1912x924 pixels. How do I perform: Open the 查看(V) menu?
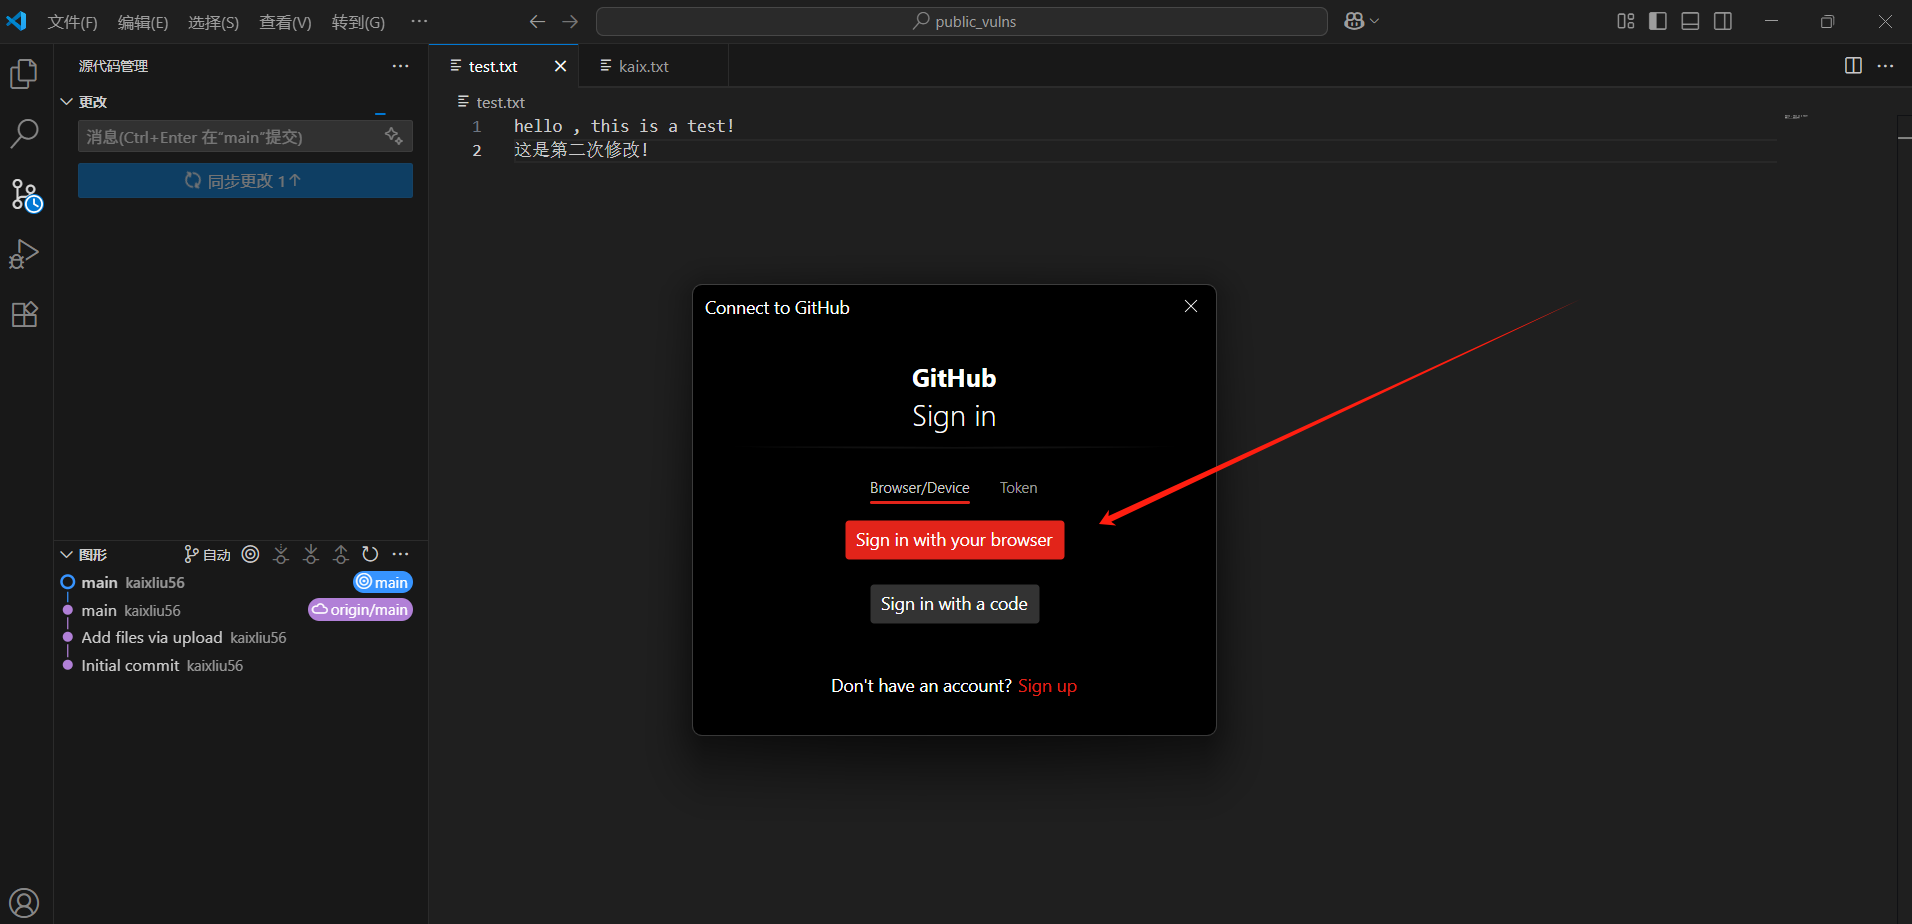285,22
